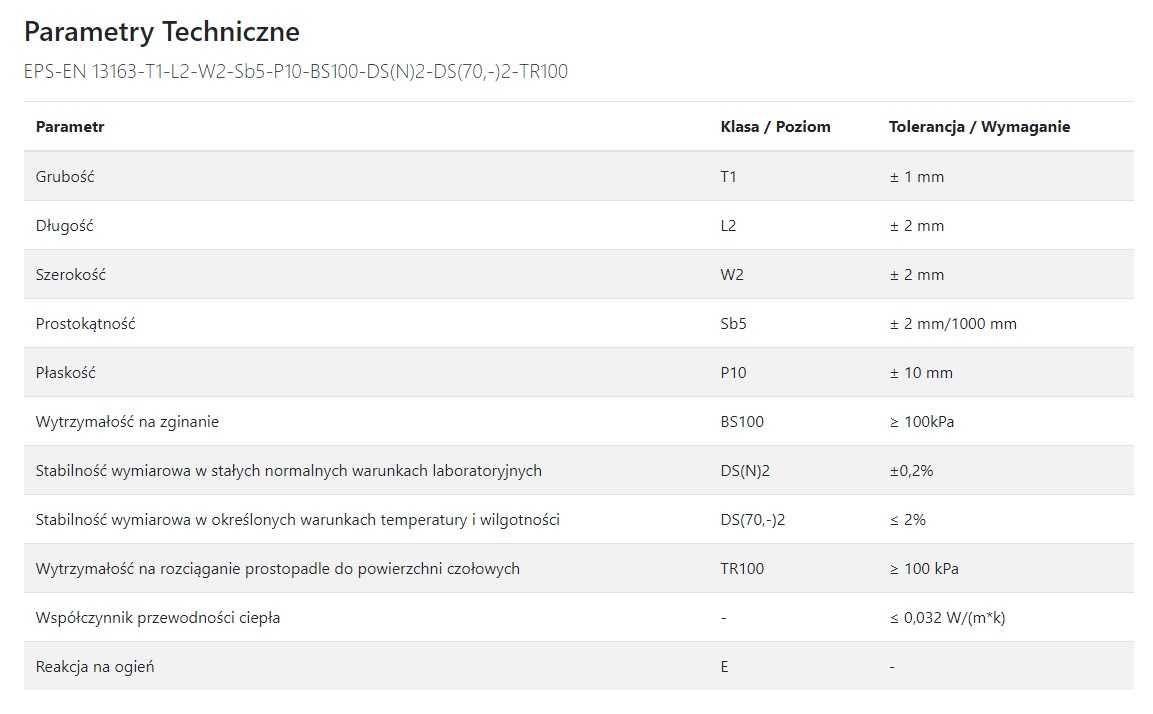The height and width of the screenshot is (714, 1153).
Task: Click the Szerokość row label
Action: [x=71, y=274]
